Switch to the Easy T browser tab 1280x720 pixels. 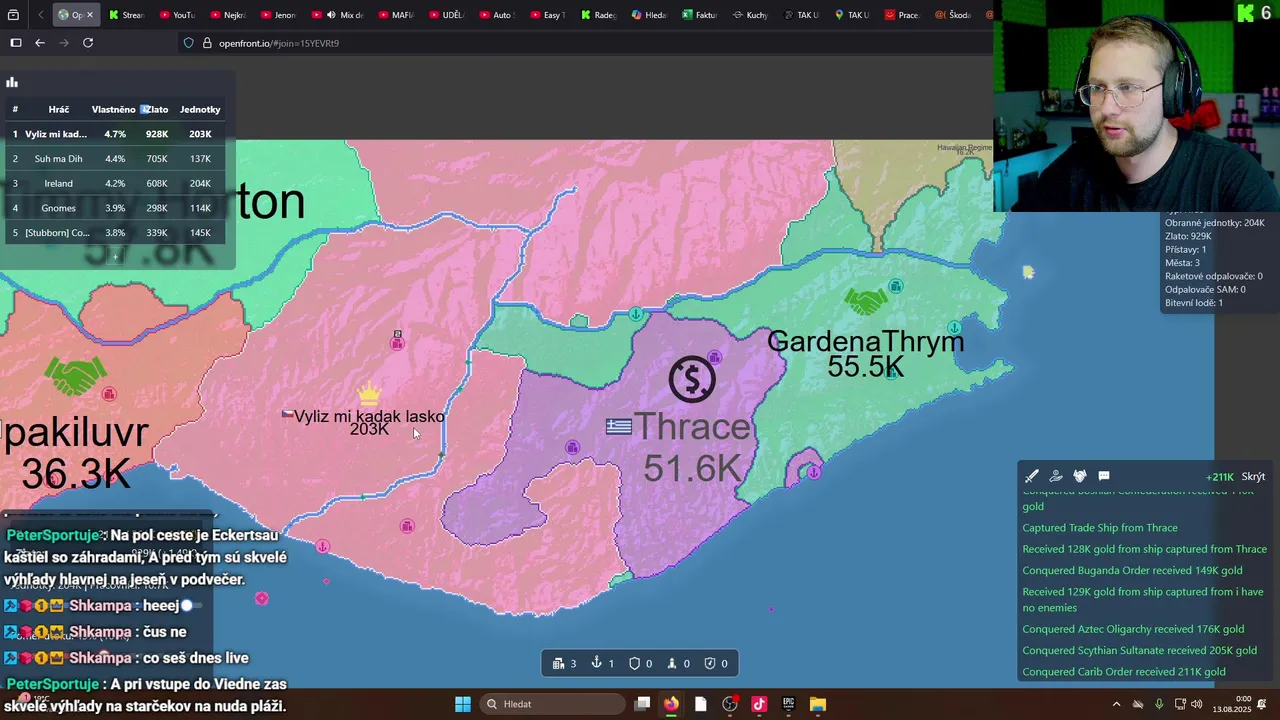548,15
